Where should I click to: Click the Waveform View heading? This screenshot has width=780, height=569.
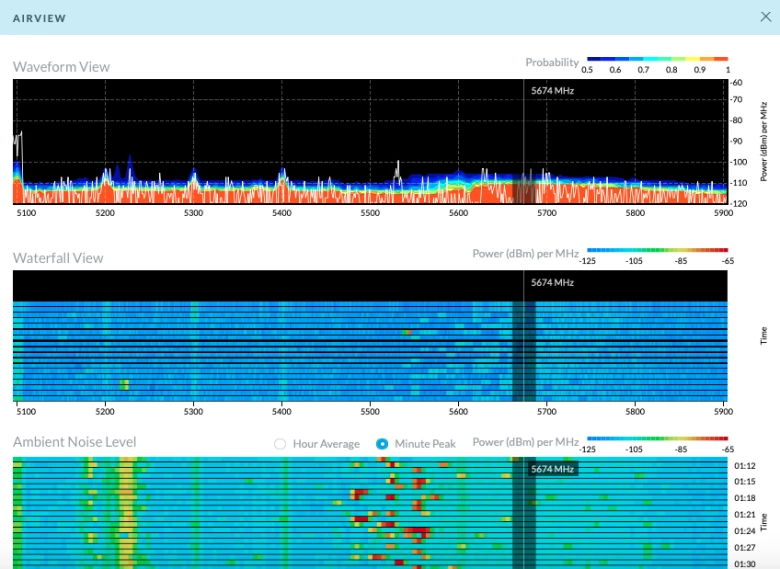(x=61, y=67)
